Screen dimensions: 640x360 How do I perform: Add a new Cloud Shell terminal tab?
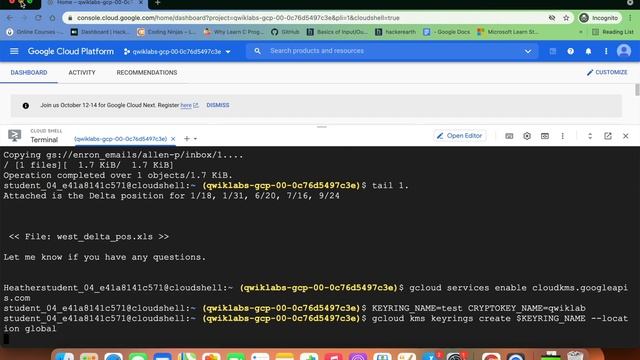pyautogui.click(x=187, y=139)
